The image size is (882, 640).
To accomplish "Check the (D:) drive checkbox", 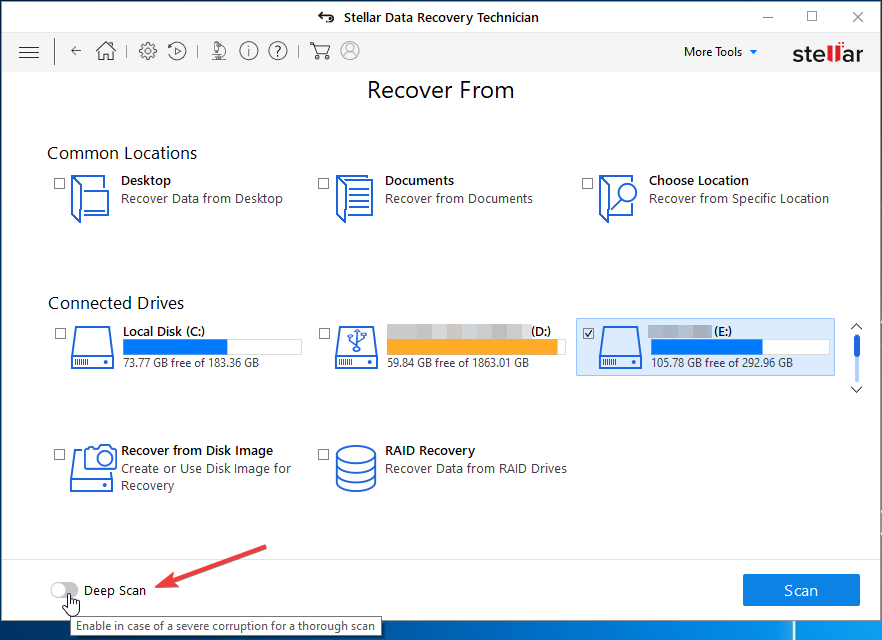I will pos(324,333).
